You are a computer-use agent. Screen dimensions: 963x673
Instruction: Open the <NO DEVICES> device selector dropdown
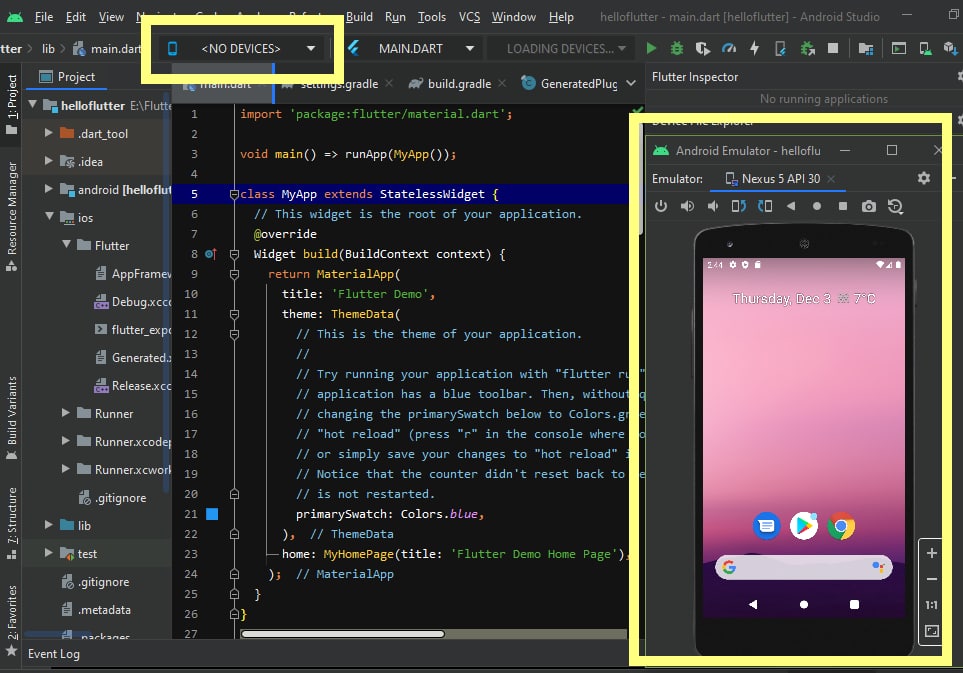pyautogui.click(x=241, y=49)
